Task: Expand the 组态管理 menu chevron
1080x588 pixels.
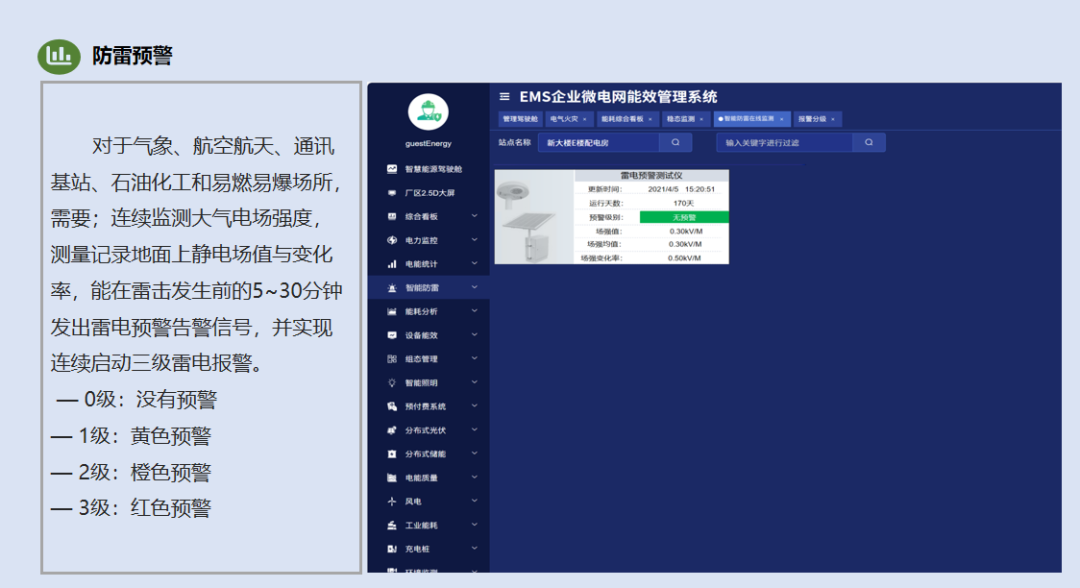Action: [475, 359]
